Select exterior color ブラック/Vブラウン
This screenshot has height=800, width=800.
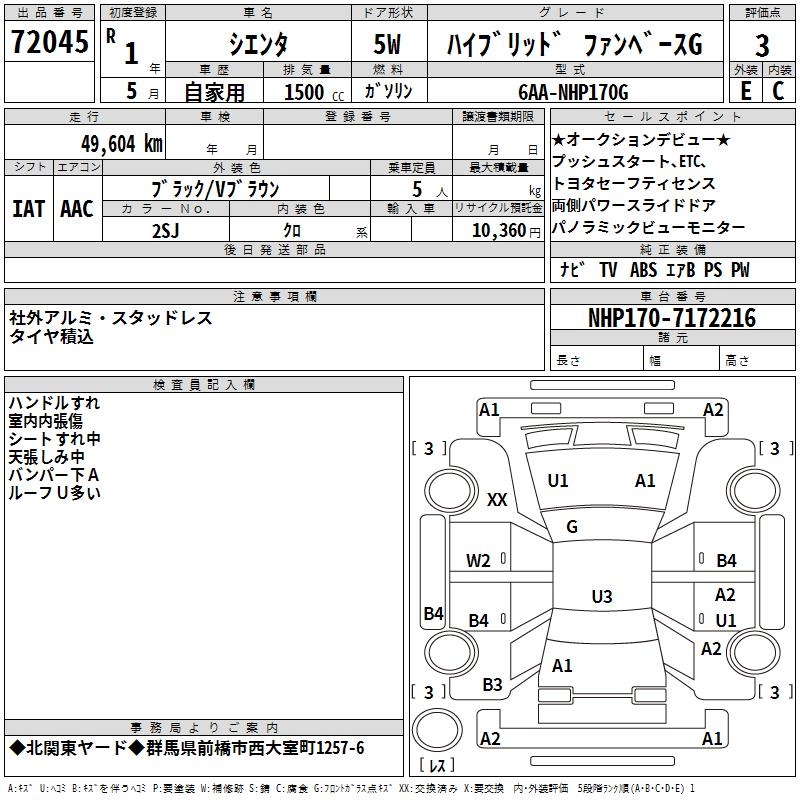click(215, 189)
